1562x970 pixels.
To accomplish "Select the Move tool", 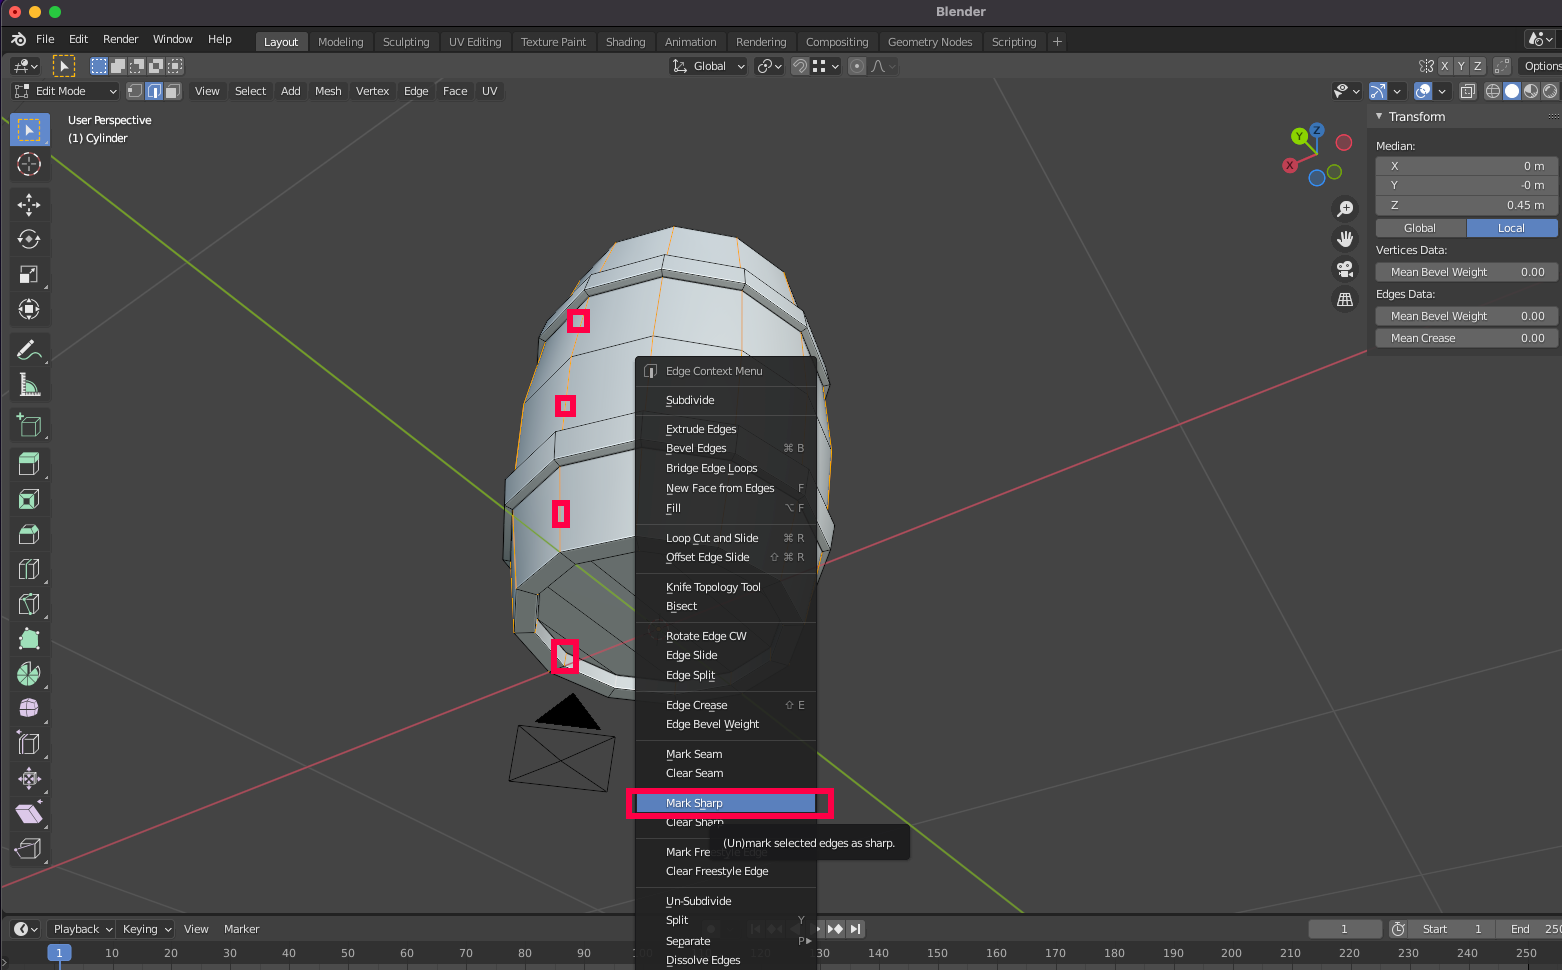I will click(x=29, y=205).
